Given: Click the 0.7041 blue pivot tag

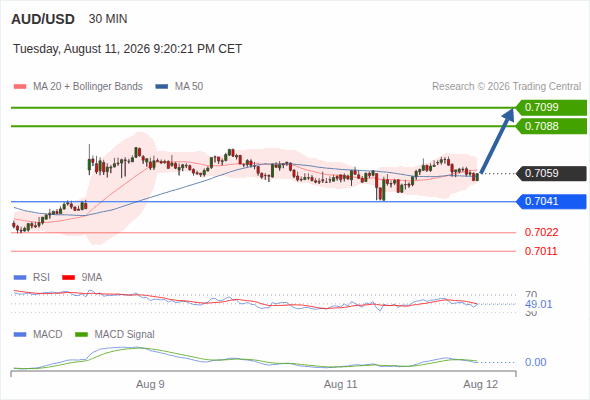Looking at the screenshot, I should [551, 201].
